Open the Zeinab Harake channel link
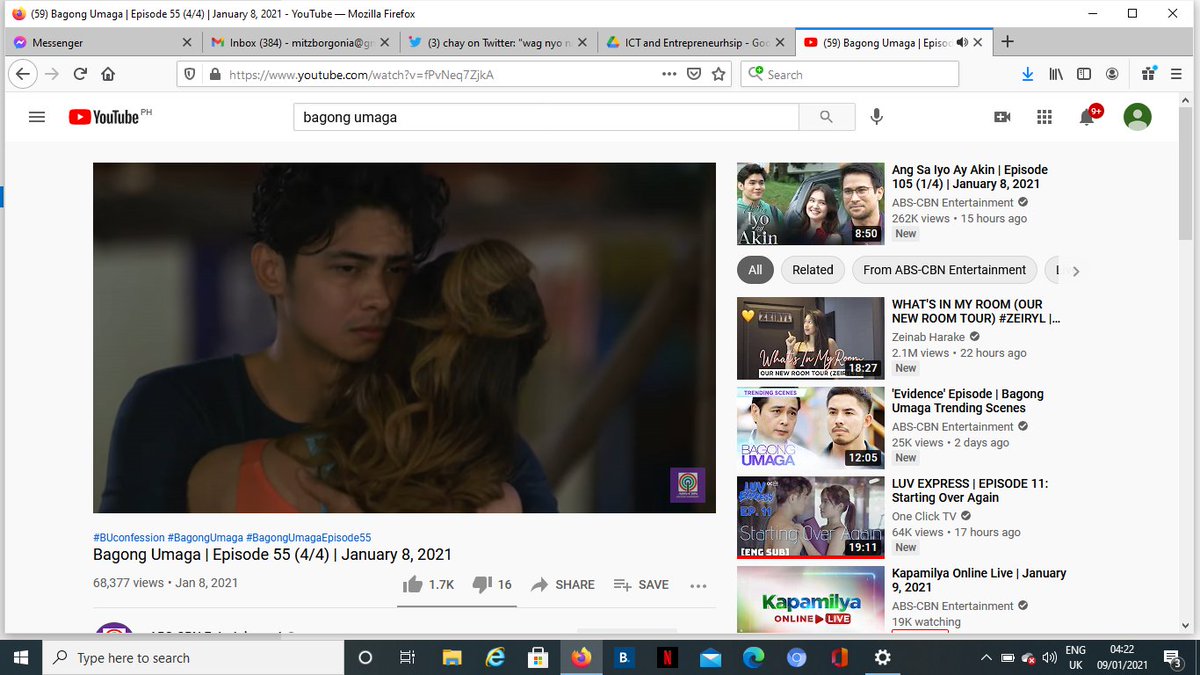 pyautogui.click(x=929, y=337)
